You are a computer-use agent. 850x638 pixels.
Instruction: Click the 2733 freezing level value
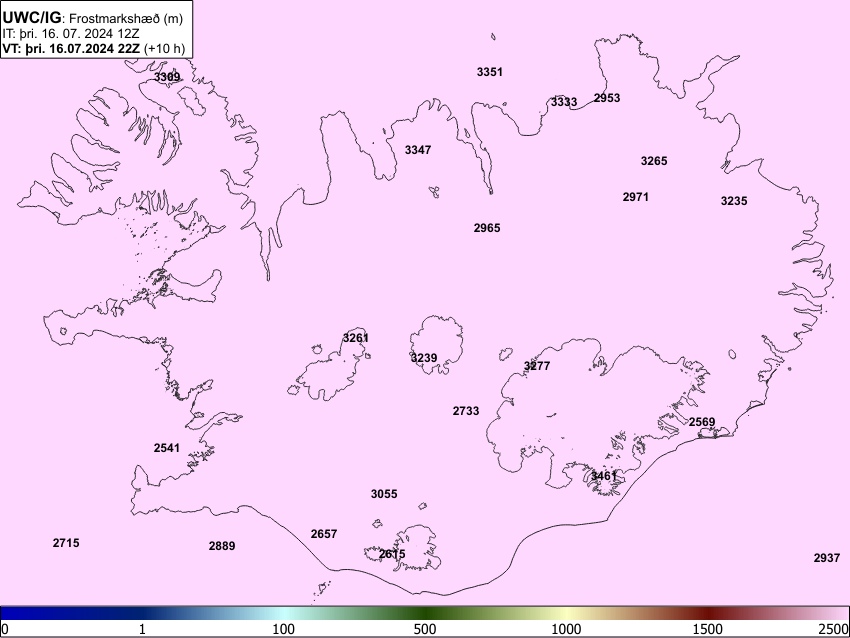pos(466,411)
